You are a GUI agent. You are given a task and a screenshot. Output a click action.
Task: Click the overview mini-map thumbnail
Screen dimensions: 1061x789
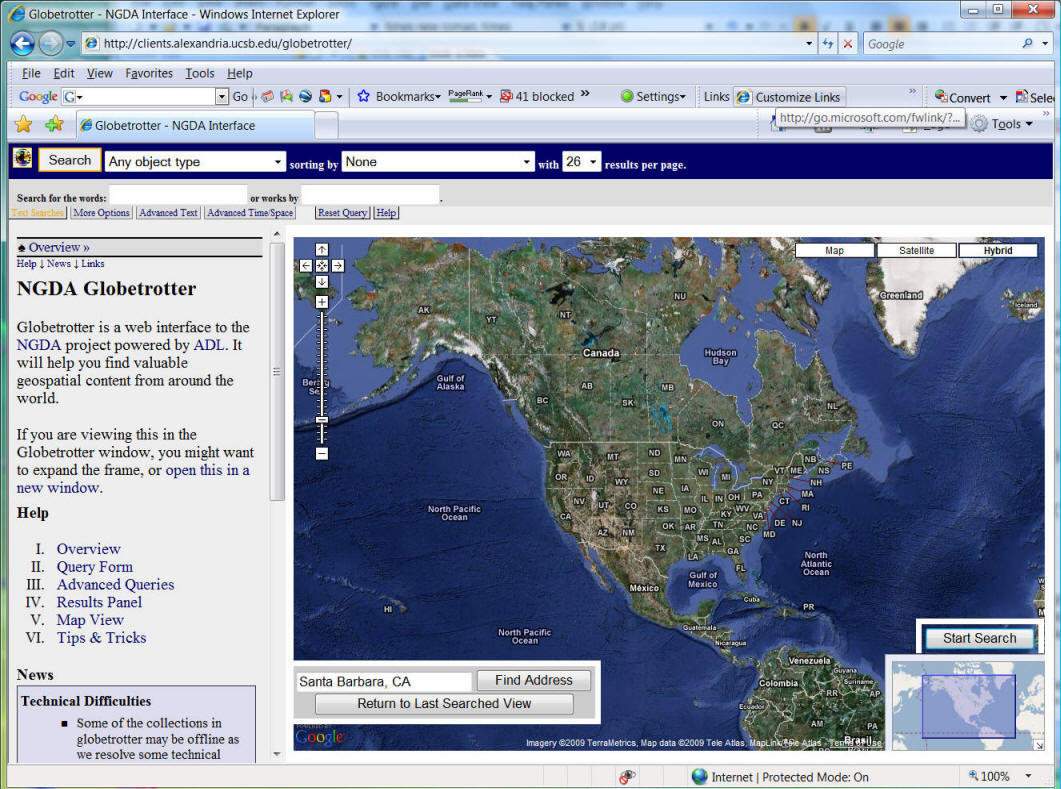click(968, 706)
